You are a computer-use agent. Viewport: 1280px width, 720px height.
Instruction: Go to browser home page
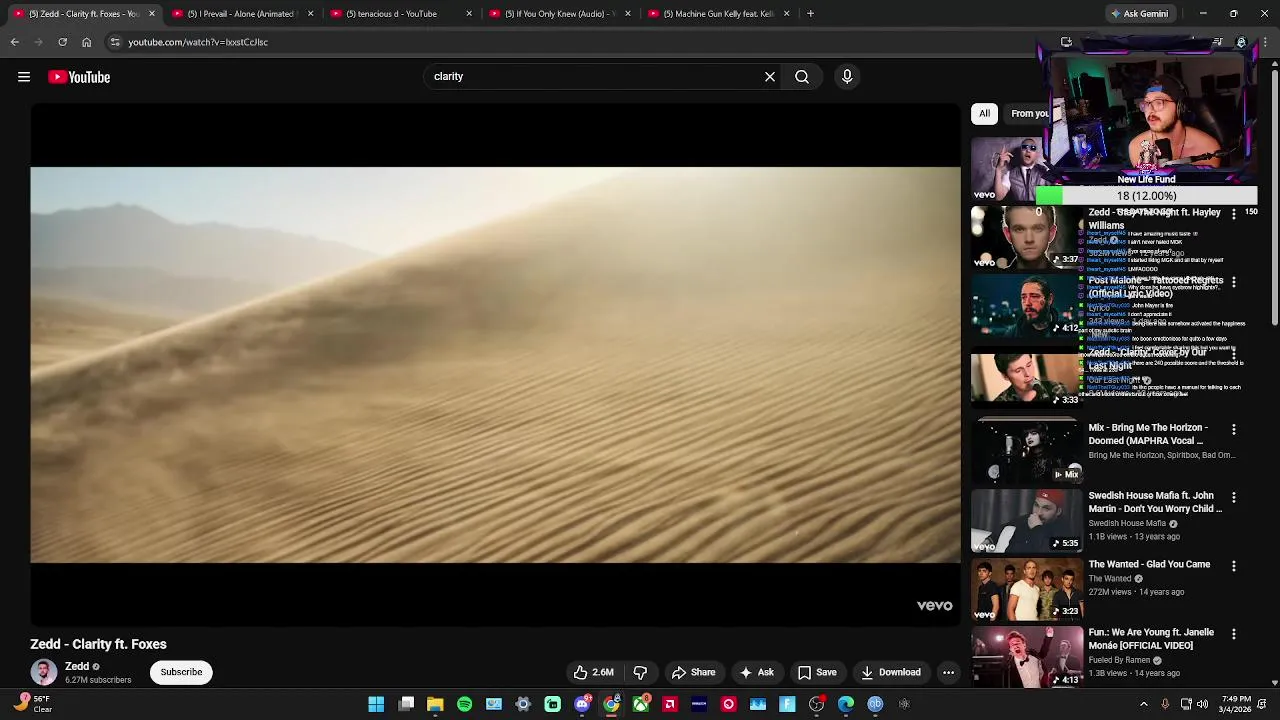pos(86,42)
